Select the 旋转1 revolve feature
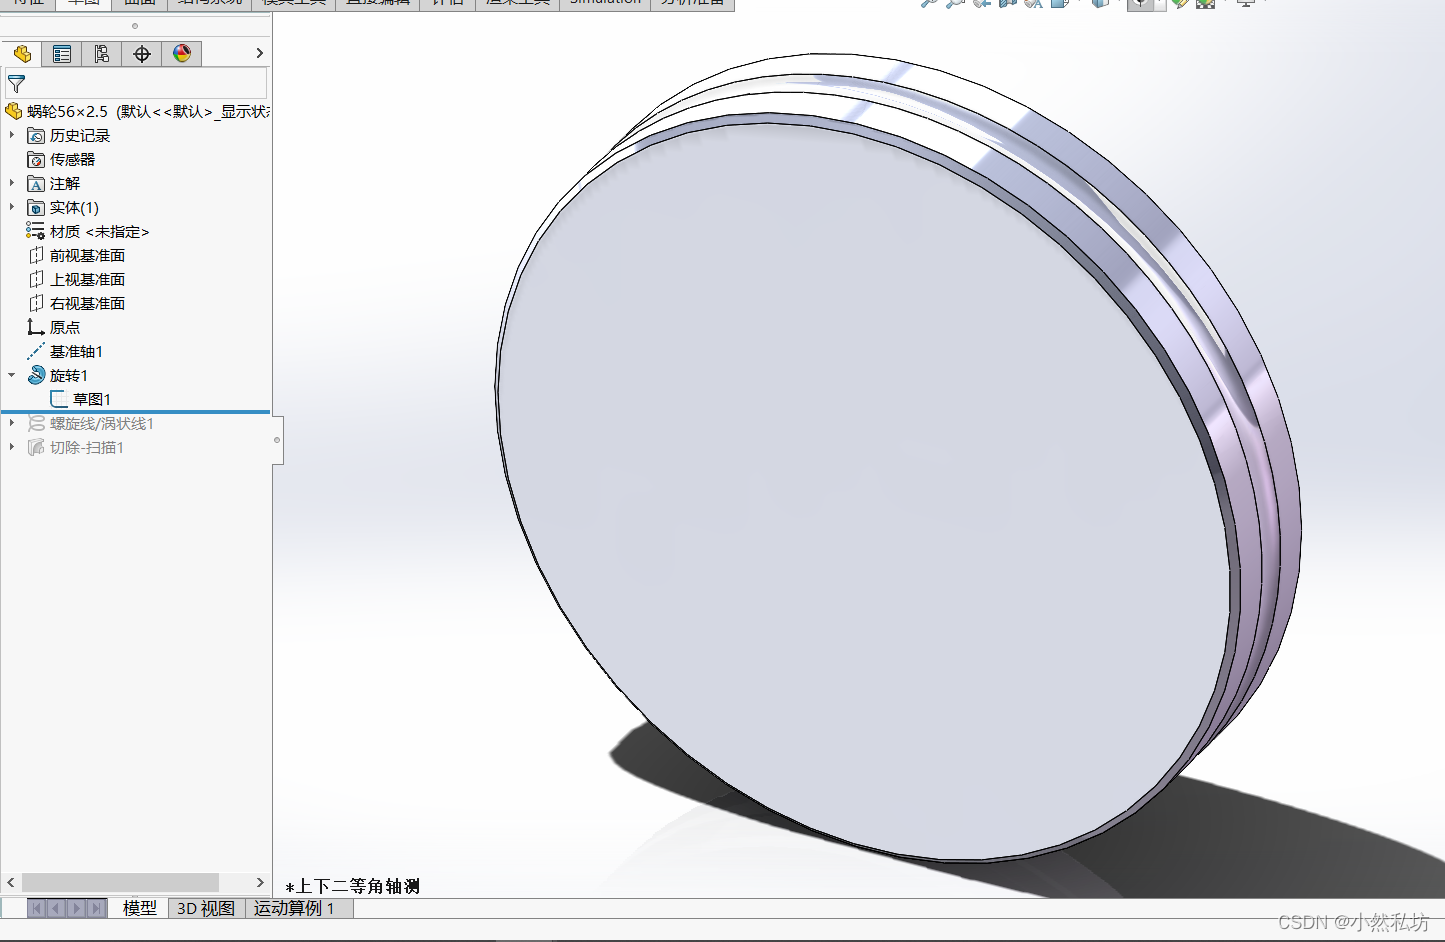This screenshot has height=942, width=1445. (69, 376)
